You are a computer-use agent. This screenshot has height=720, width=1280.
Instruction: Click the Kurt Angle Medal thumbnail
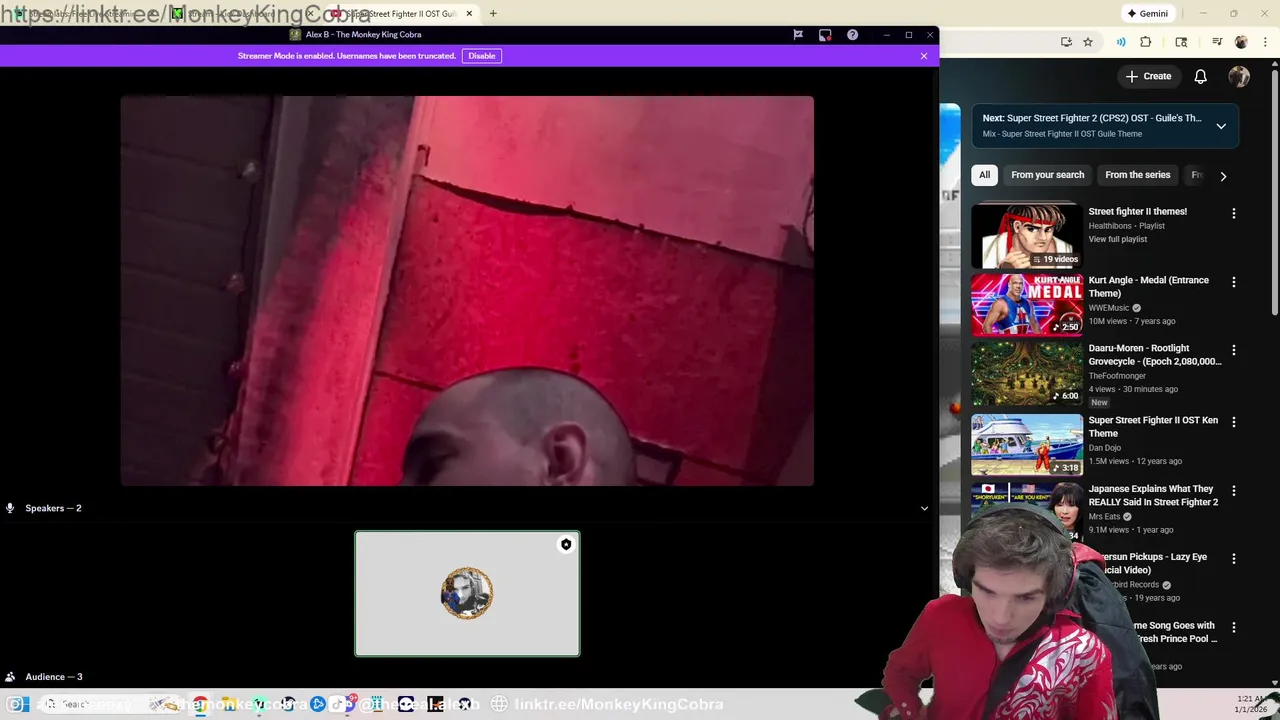1027,305
